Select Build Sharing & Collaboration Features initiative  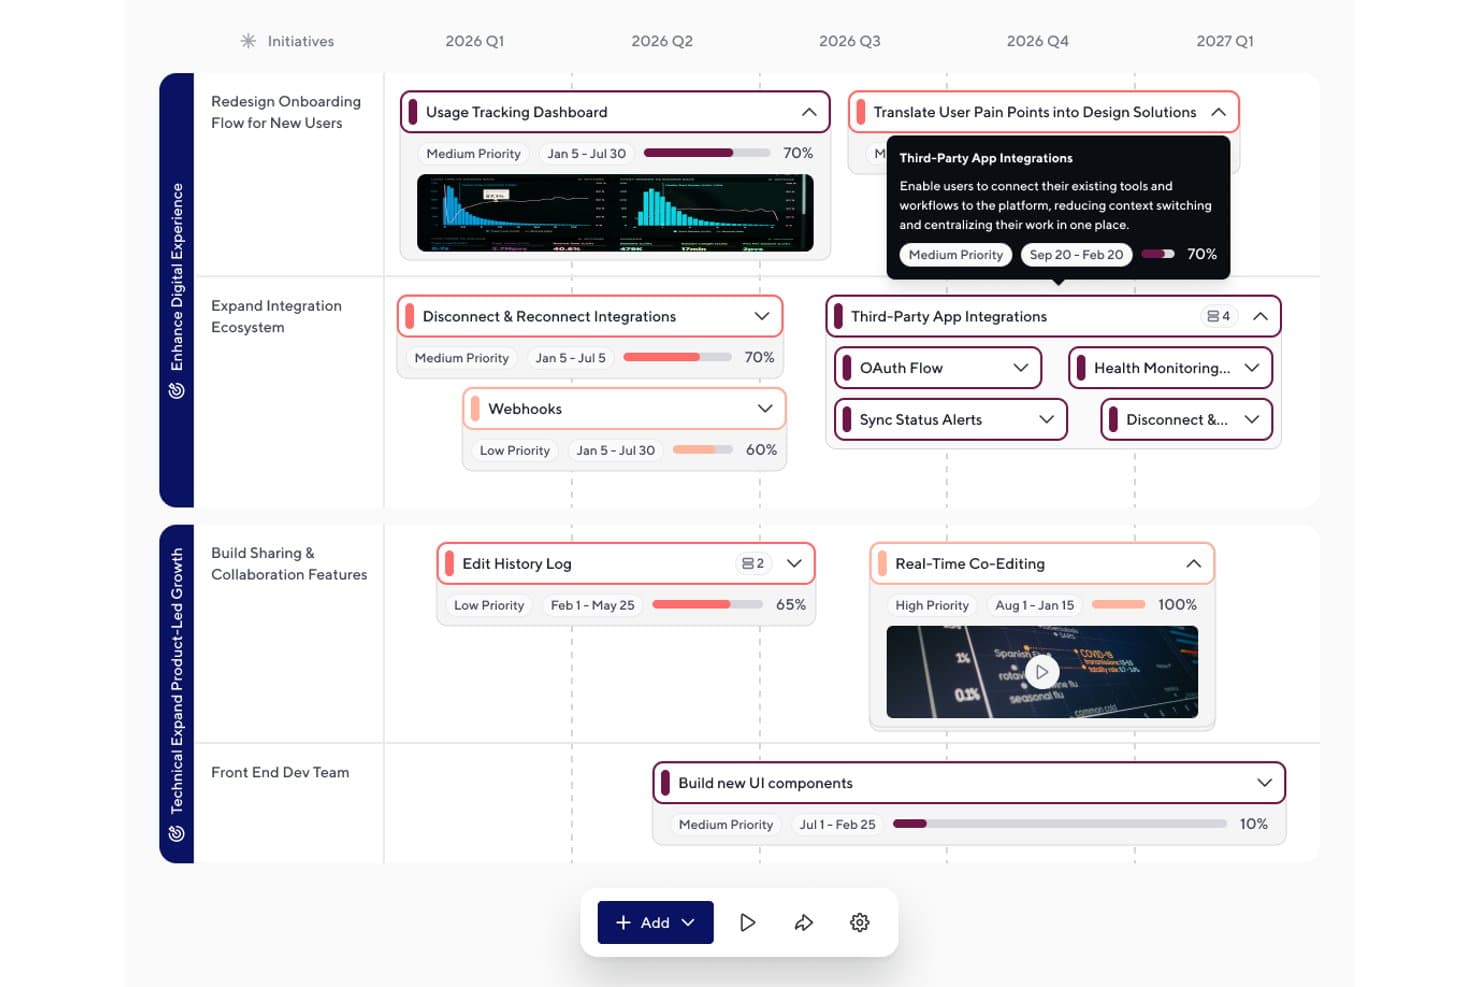(289, 564)
